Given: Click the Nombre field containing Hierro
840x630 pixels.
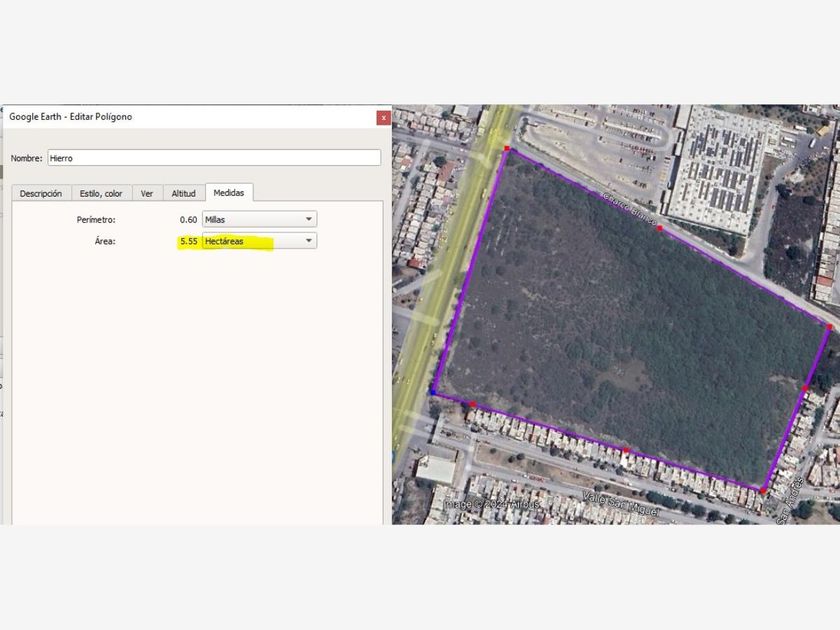Looking at the screenshot, I should [214, 158].
